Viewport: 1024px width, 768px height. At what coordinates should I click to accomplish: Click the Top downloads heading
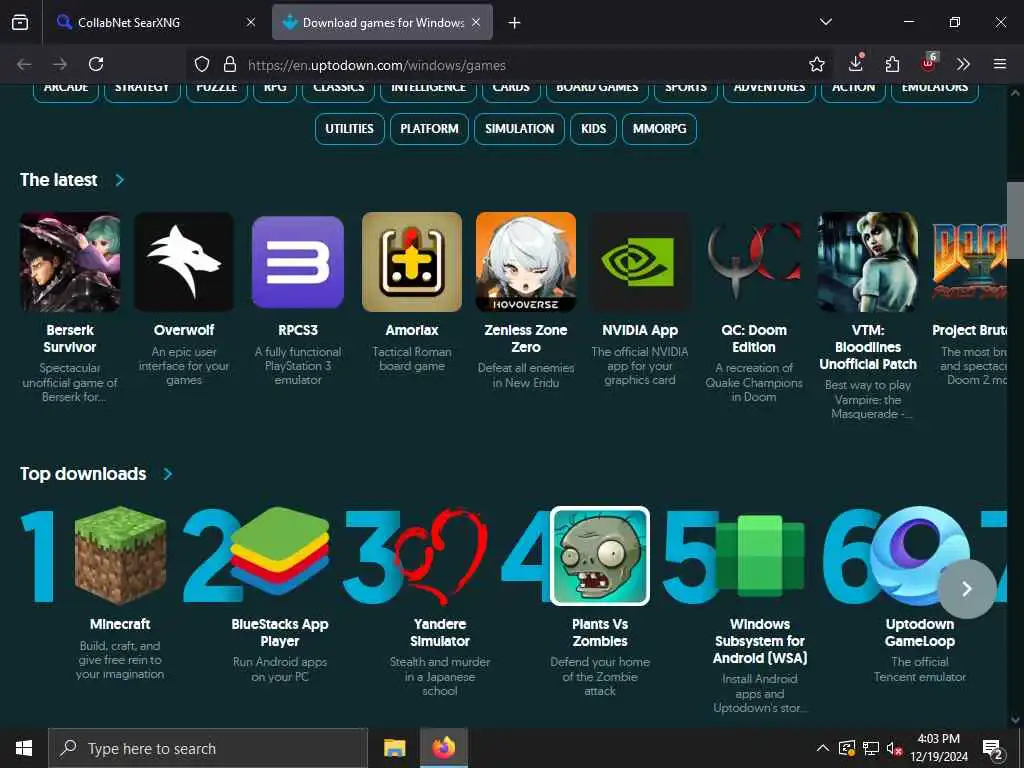[x=83, y=473]
